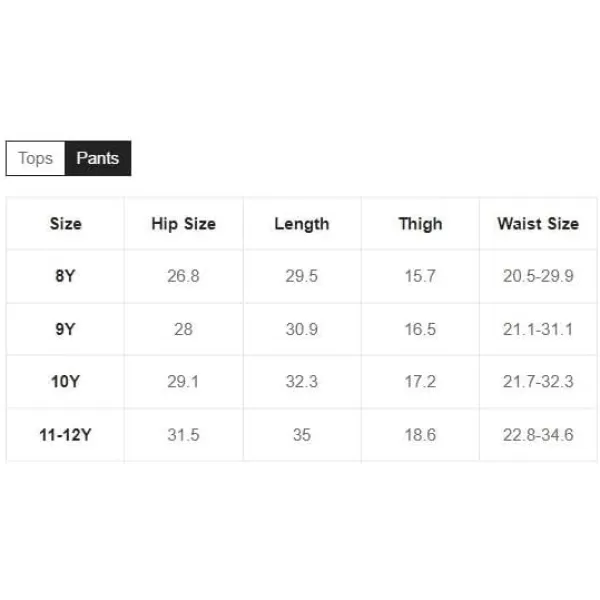The image size is (600, 600).
Task: Click hip size value 26.8
Action: pyautogui.click(x=183, y=276)
